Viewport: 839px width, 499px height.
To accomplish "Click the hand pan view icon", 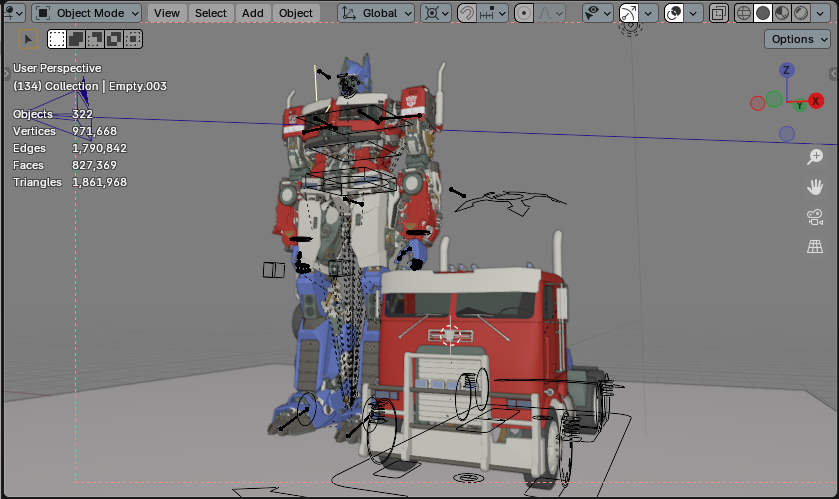I will pyautogui.click(x=815, y=187).
